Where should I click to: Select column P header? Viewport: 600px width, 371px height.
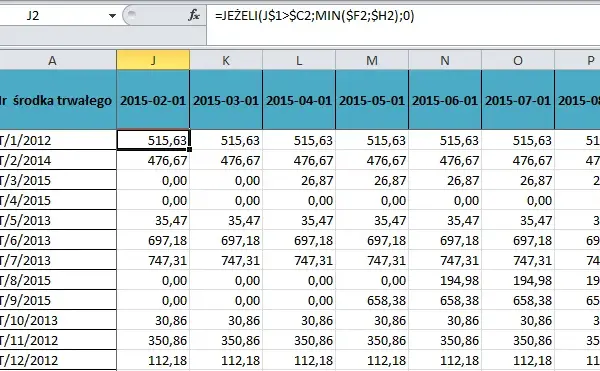578,60
